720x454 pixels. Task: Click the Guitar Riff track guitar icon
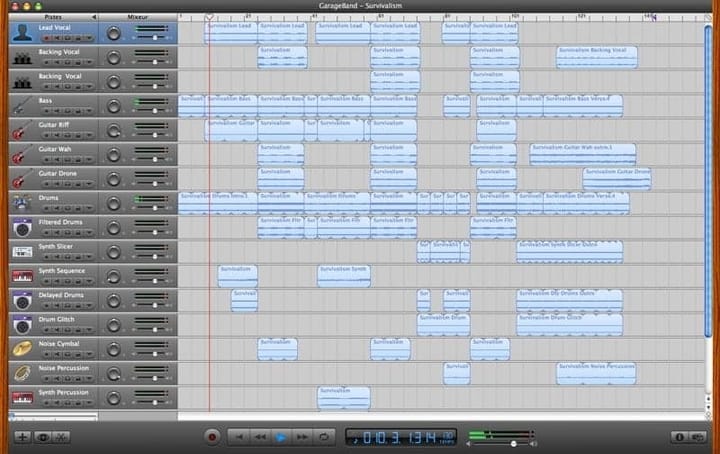(x=22, y=130)
